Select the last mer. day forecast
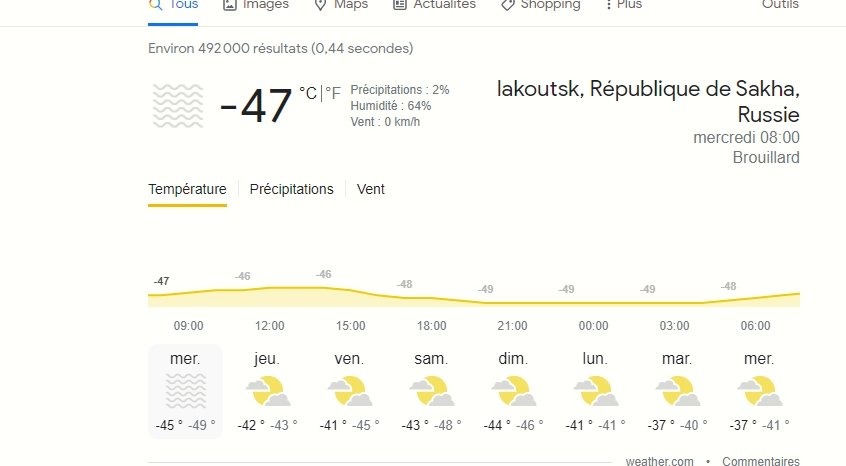Screen dimensions: 846x466 [760, 392]
